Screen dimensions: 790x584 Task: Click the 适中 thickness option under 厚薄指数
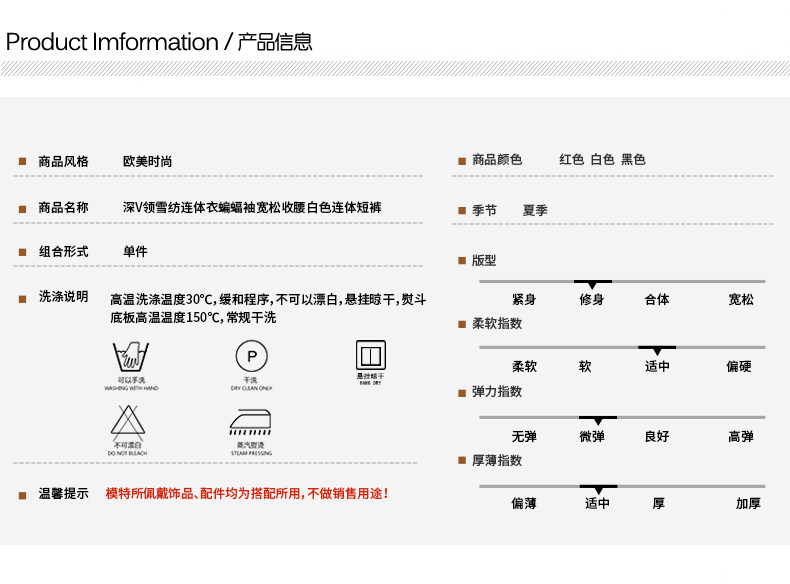597,503
